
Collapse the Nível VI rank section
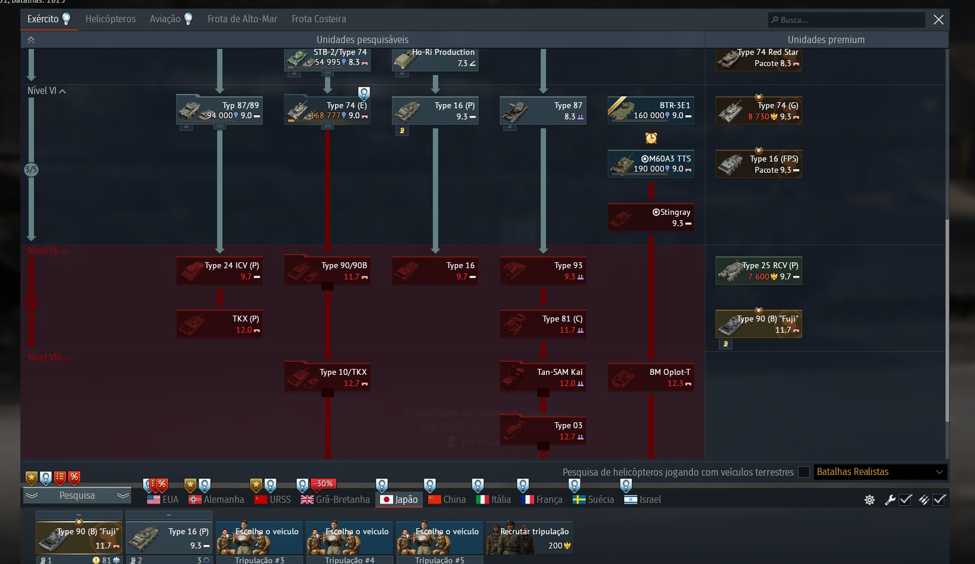47,91
